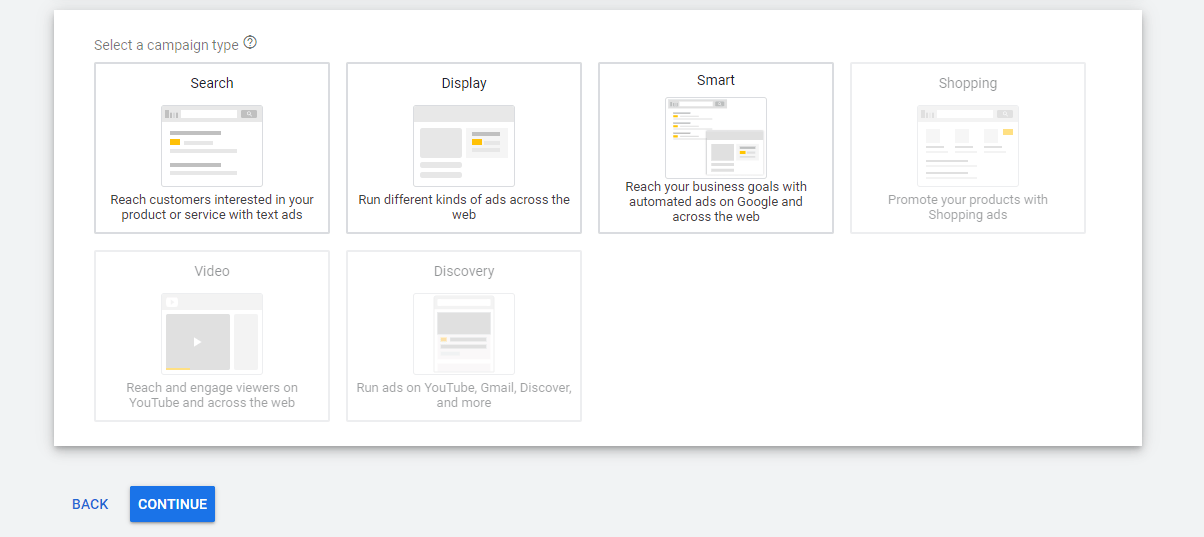Click the help icon beside campaign type
This screenshot has height=537, width=1204.
[x=250, y=43]
